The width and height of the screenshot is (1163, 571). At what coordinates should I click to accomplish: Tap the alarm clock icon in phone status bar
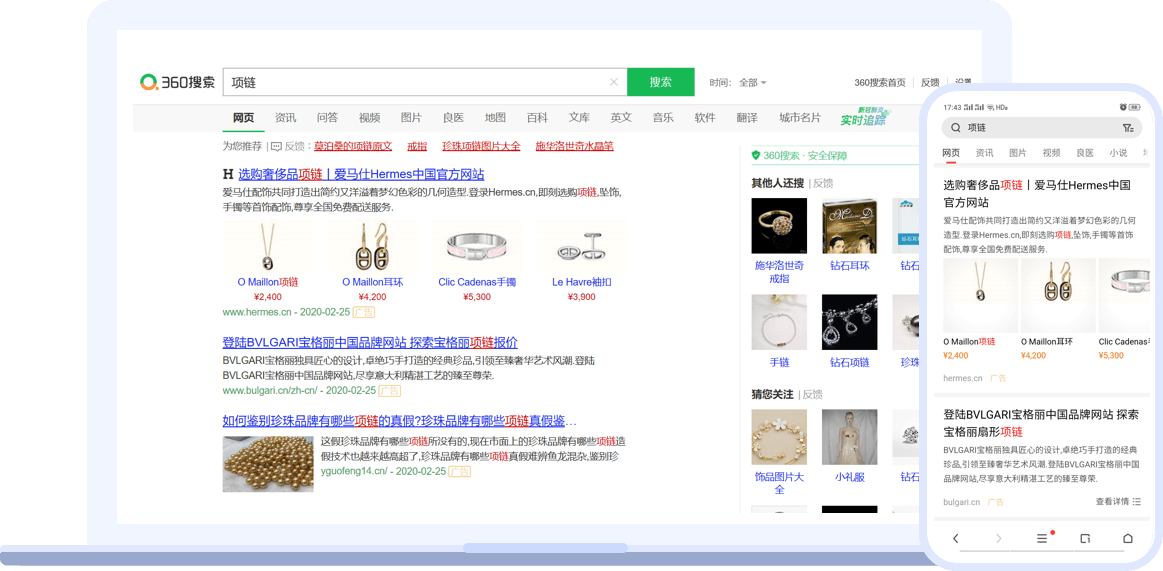click(x=1124, y=107)
